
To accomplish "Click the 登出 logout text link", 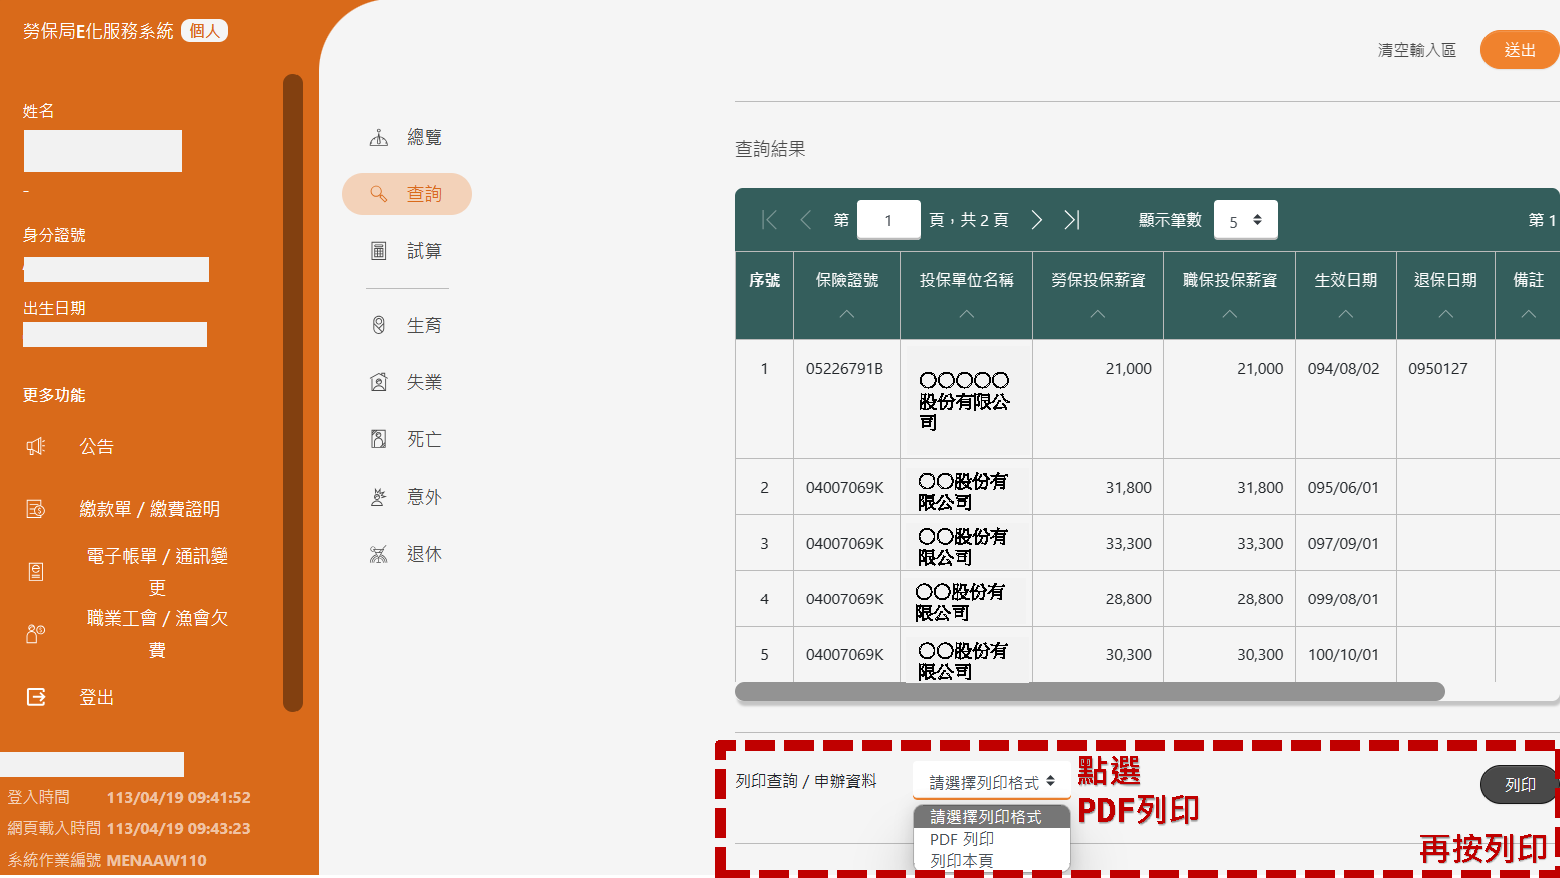I will 96,697.
